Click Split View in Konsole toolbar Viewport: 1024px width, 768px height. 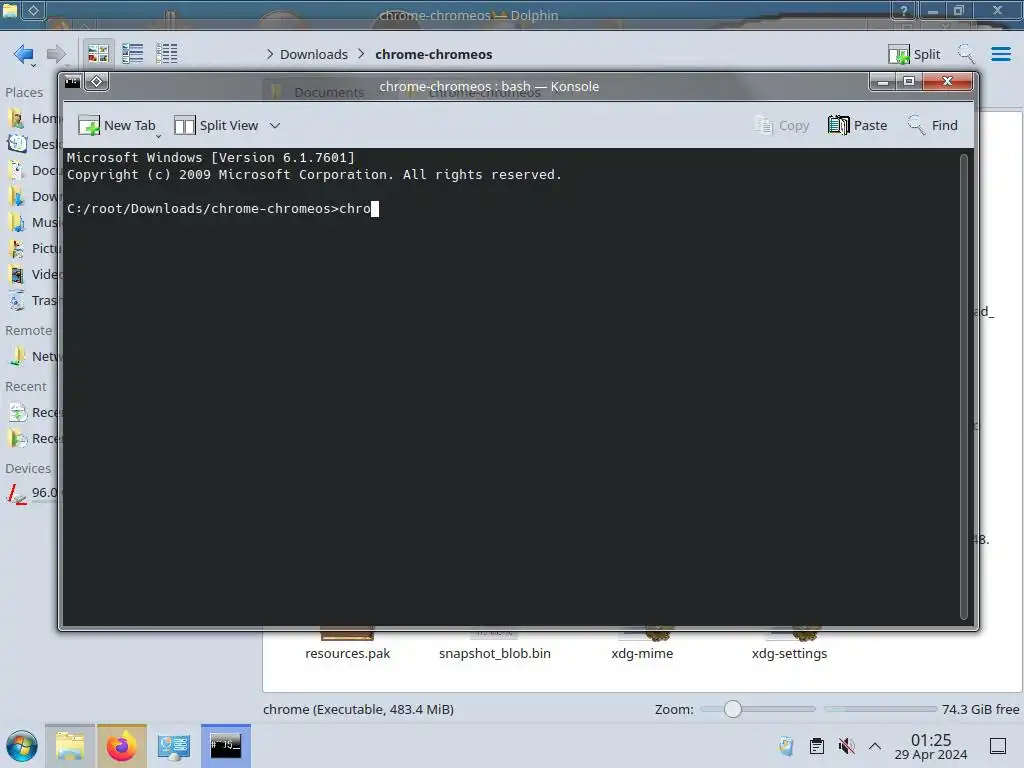[x=216, y=125]
